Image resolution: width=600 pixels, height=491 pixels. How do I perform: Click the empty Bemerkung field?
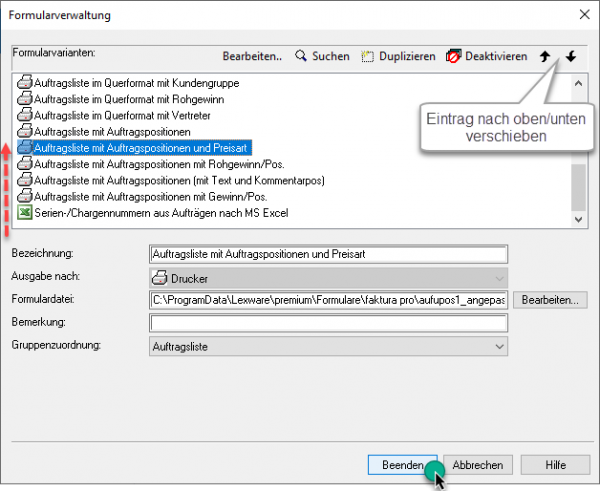pos(328,323)
